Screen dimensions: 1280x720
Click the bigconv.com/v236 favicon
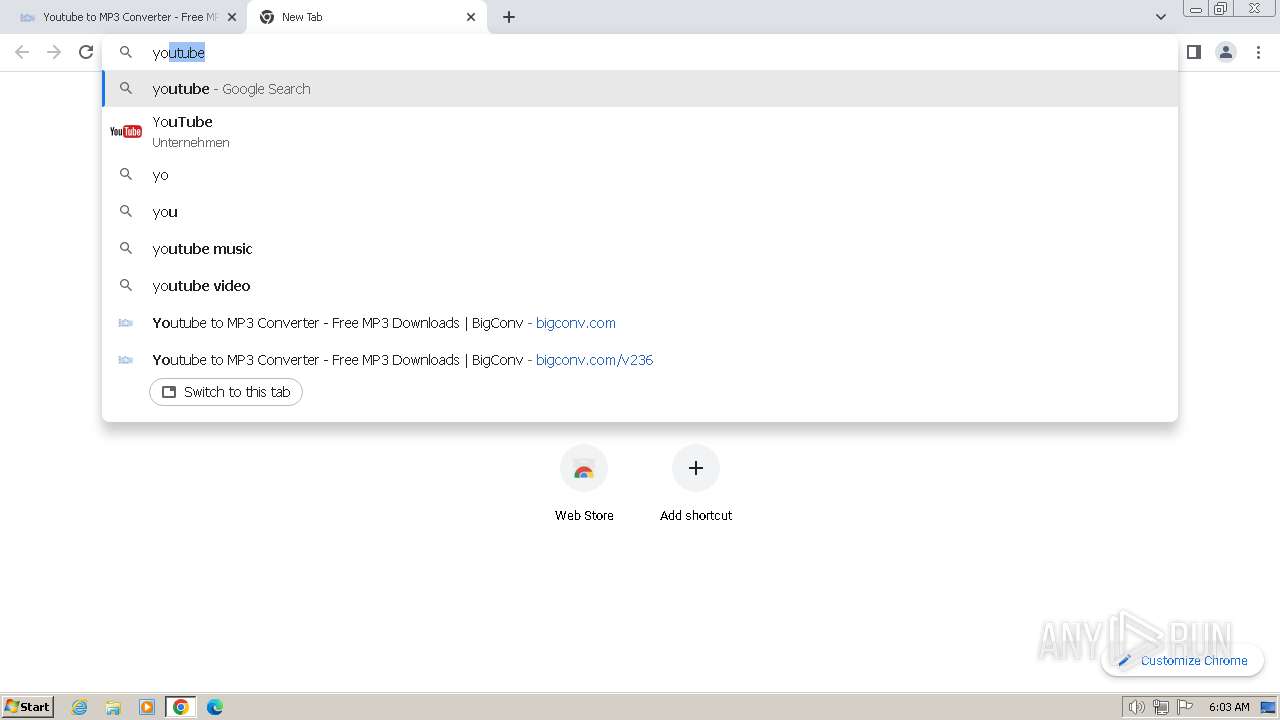click(126, 360)
